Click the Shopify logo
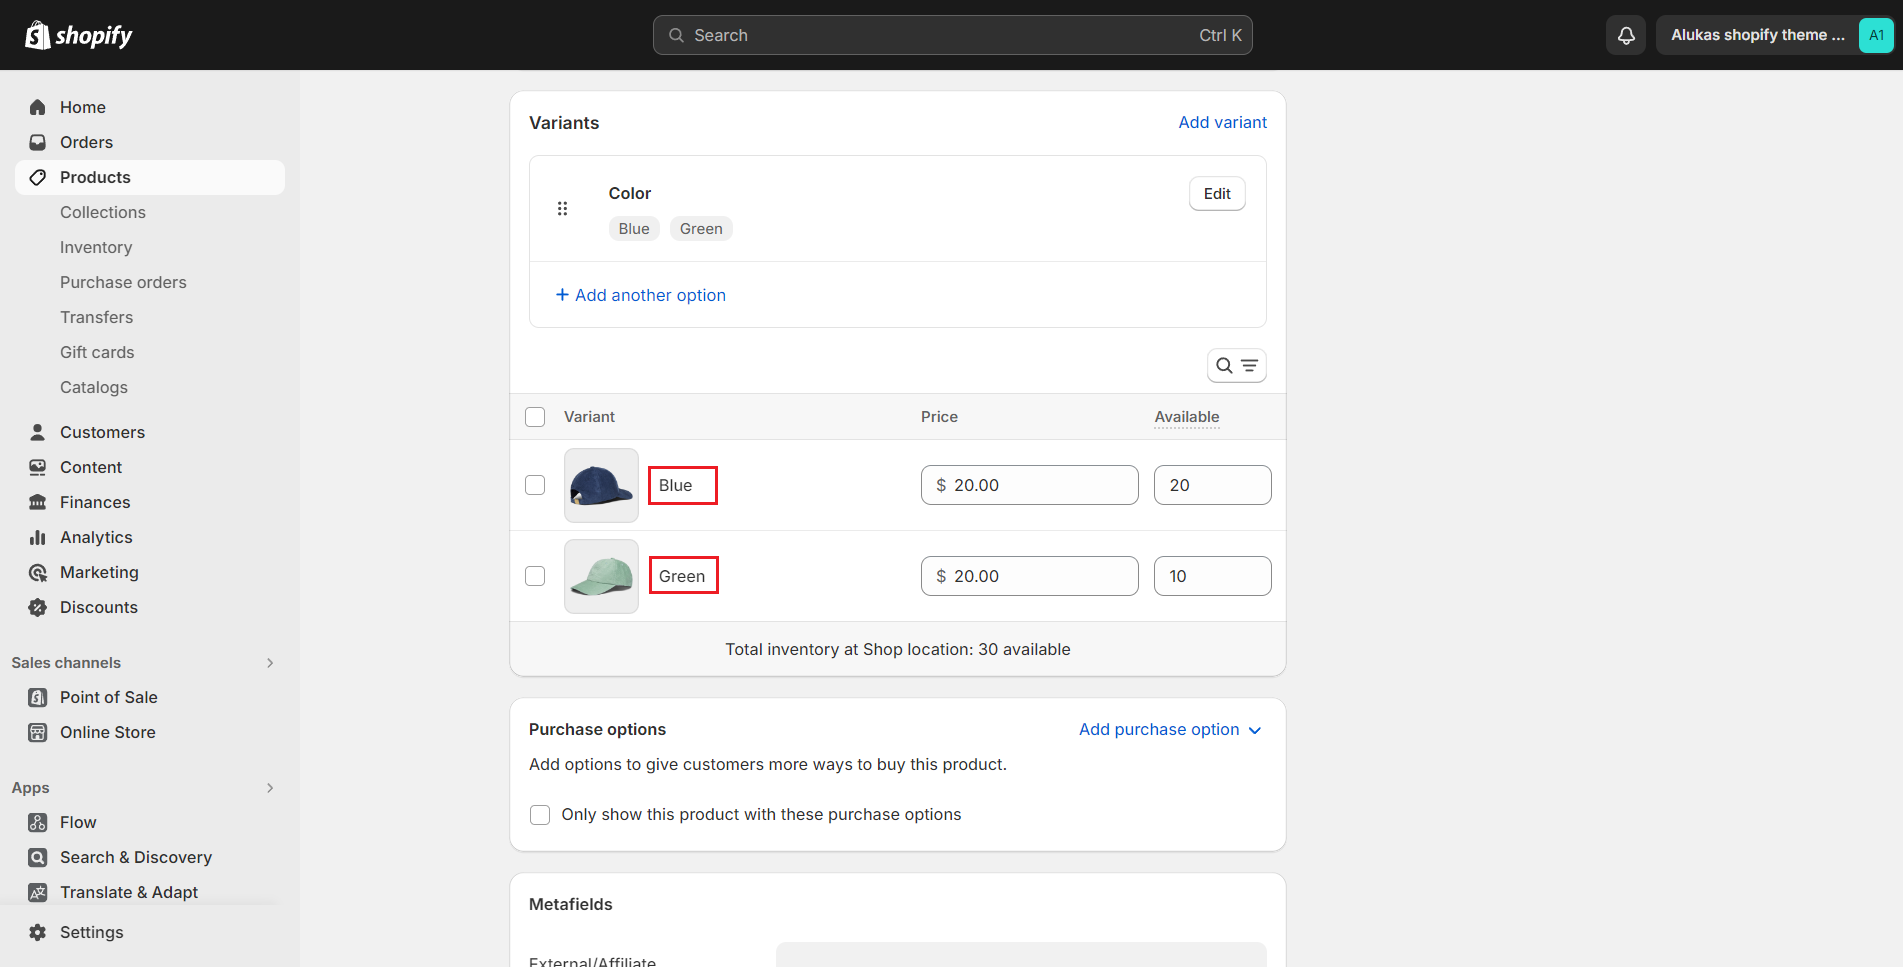1903x967 pixels. coord(79,35)
